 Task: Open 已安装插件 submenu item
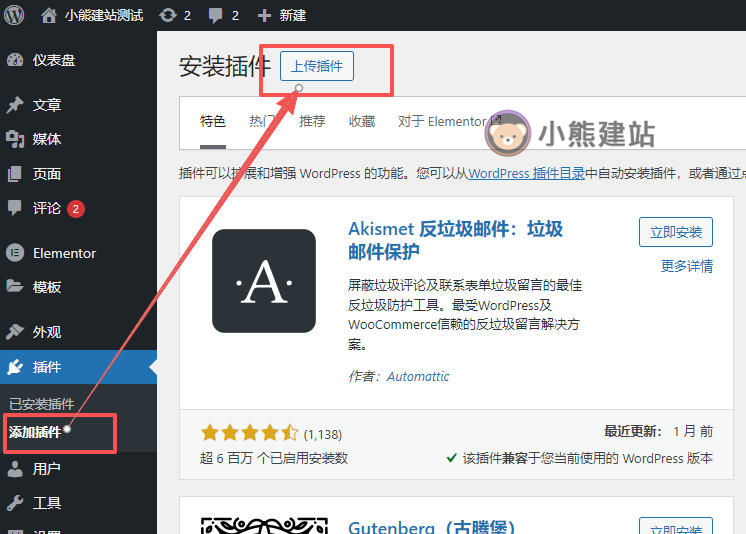point(41,404)
